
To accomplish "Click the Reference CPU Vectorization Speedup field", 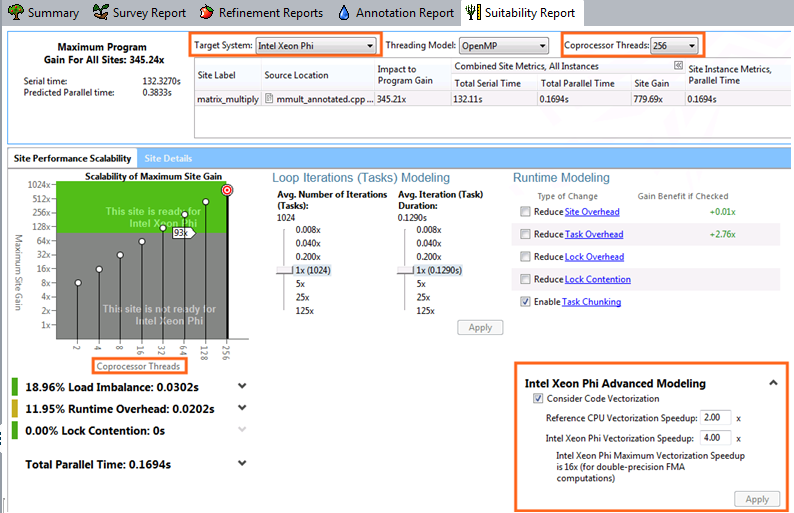I will coord(717,418).
